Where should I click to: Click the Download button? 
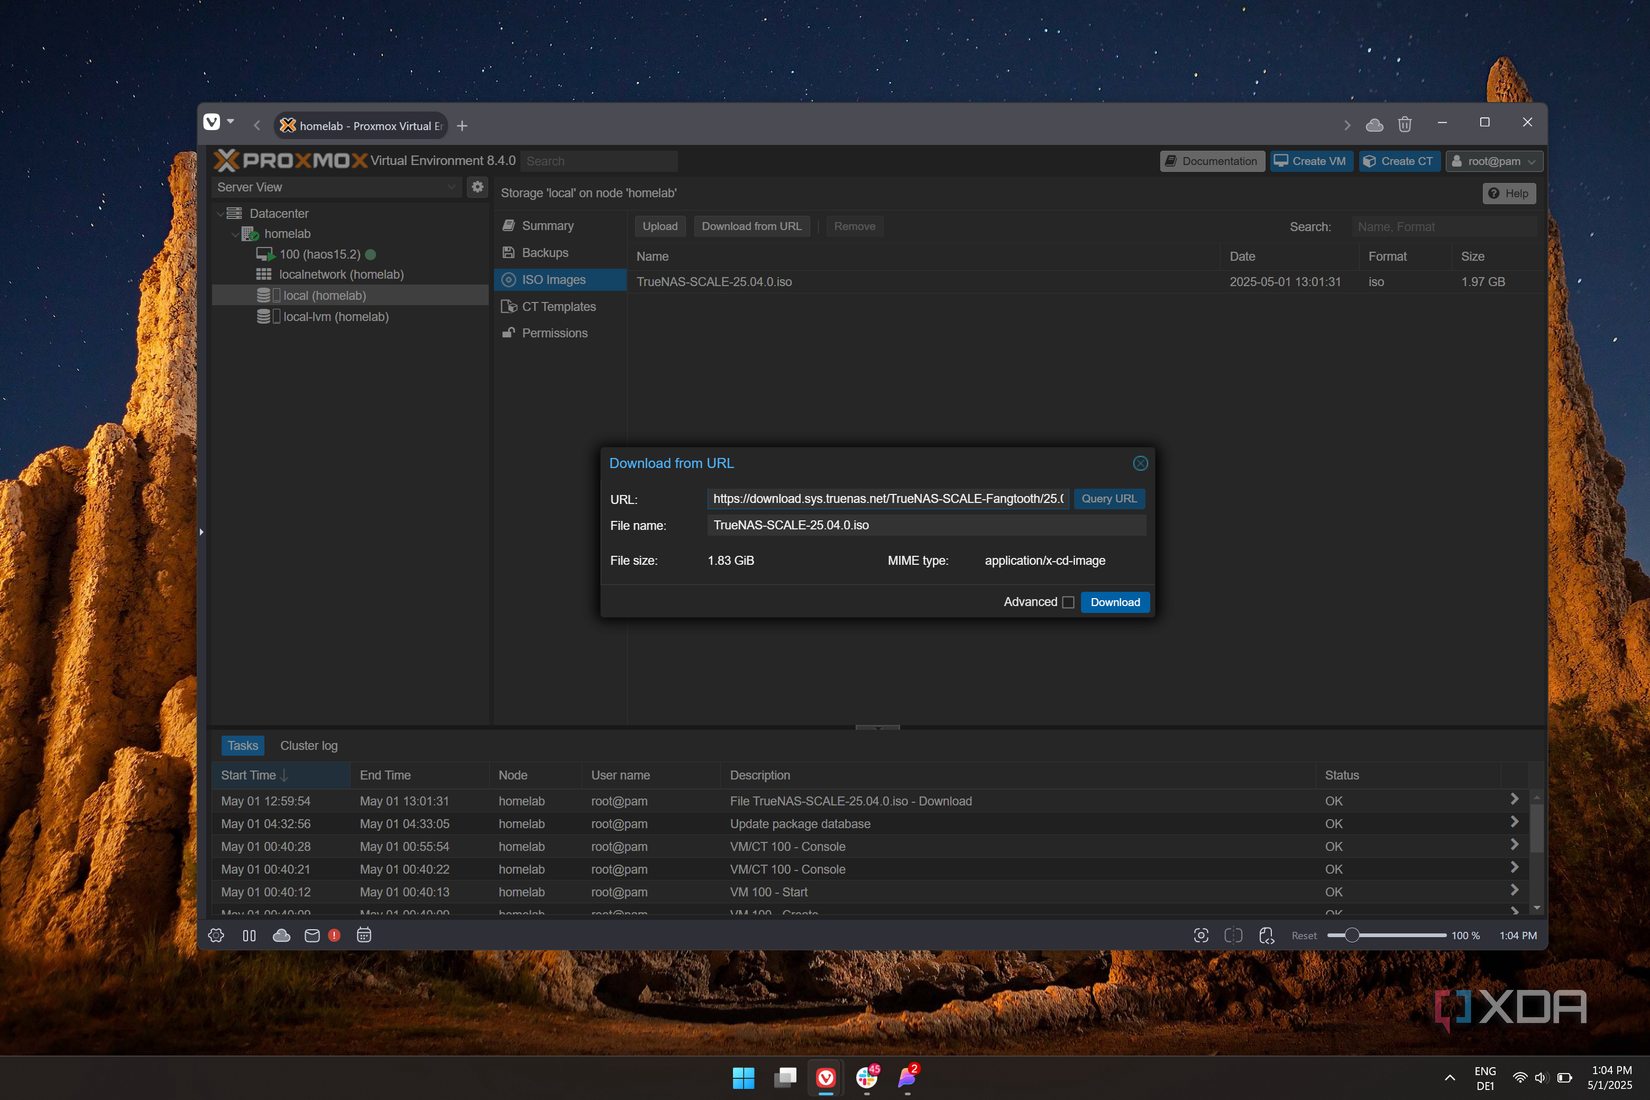click(x=1115, y=602)
